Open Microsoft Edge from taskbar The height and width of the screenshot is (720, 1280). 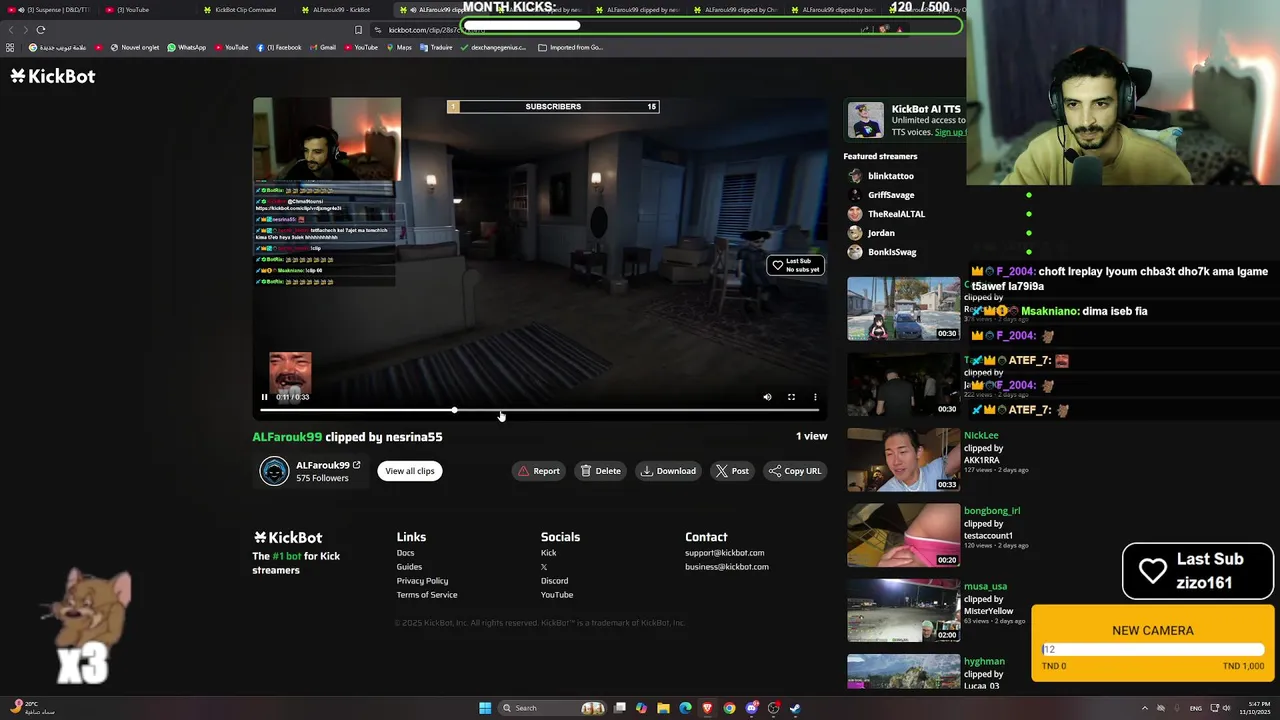coord(685,708)
